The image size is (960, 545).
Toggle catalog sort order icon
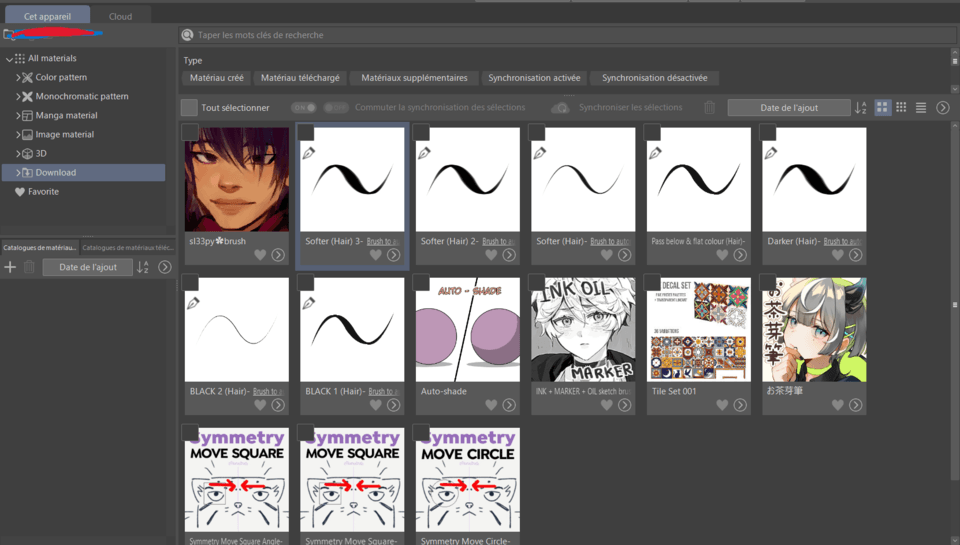coord(143,267)
